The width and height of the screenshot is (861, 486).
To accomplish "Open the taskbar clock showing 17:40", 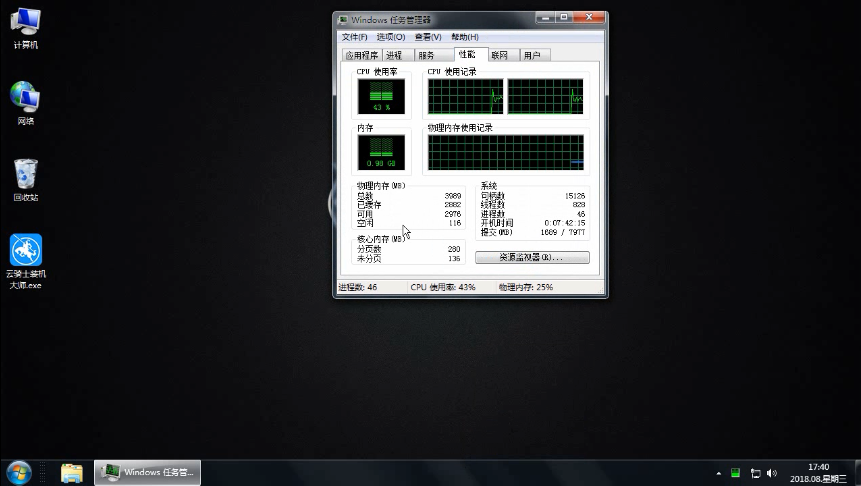I will point(818,473).
